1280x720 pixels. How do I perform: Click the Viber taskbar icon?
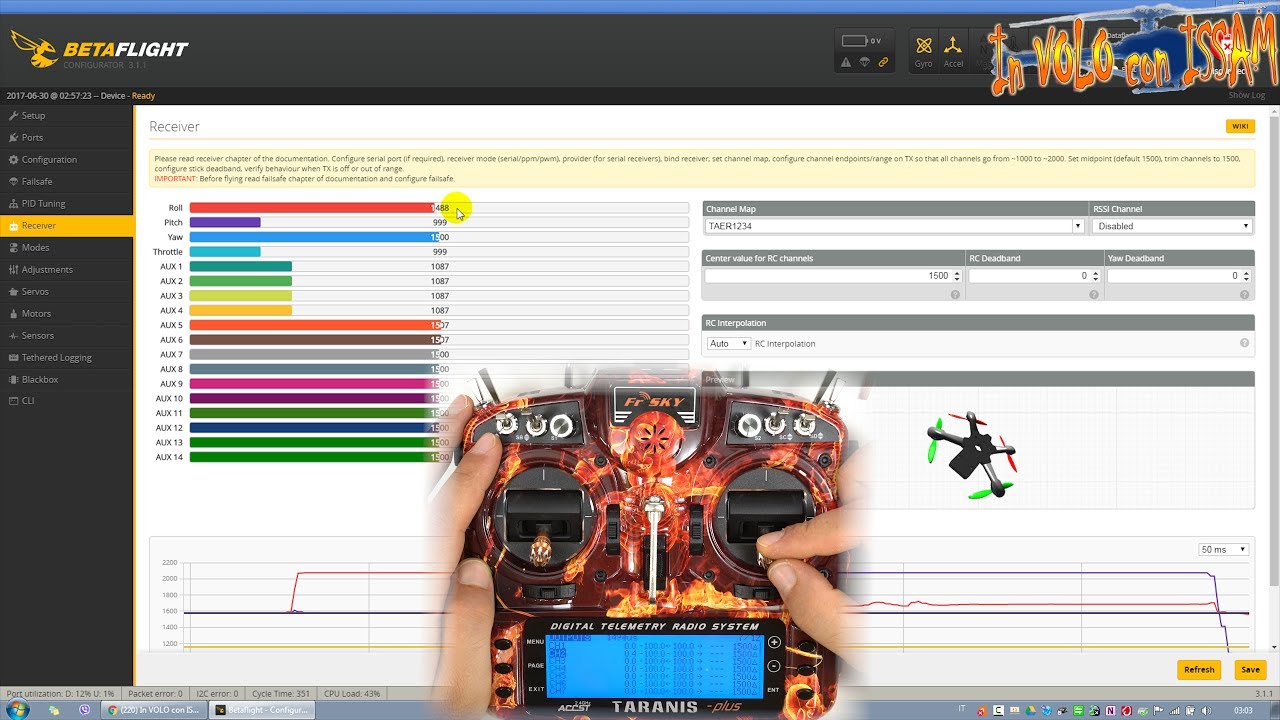click(x=84, y=710)
